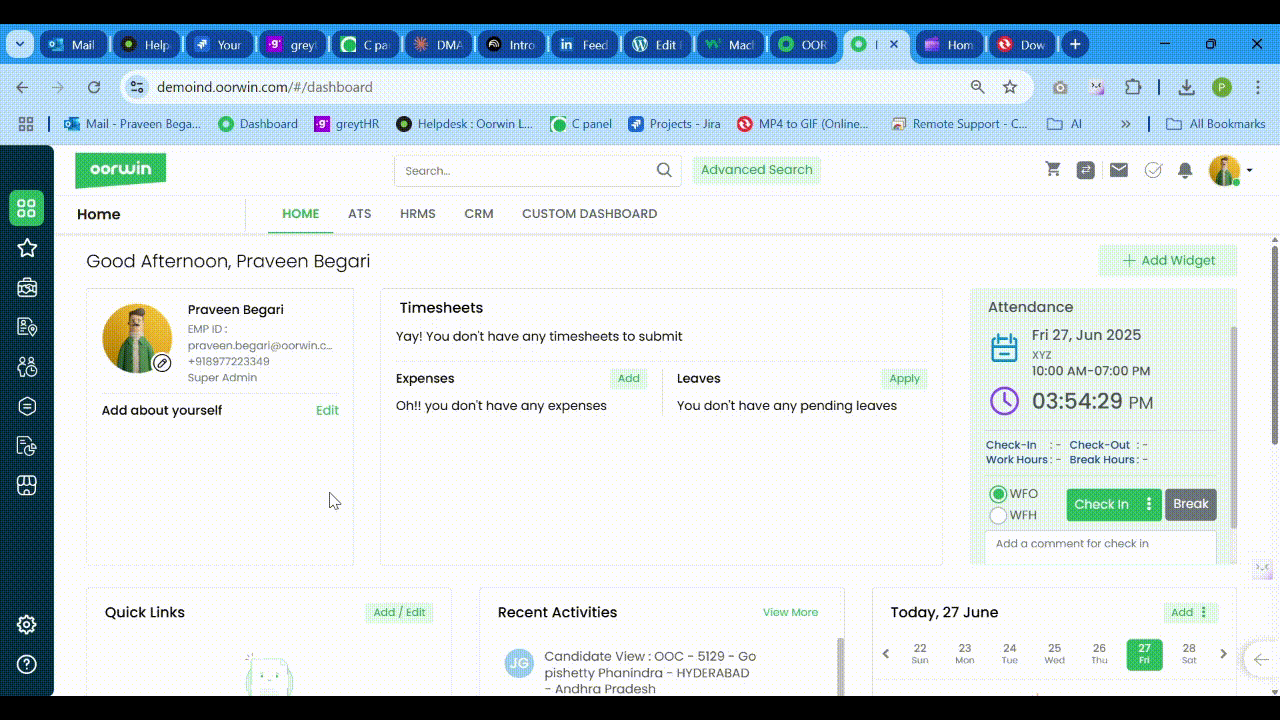The image size is (1280, 720).
Task: Open the shopping cart icon
Action: pyautogui.click(x=1053, y=170)
